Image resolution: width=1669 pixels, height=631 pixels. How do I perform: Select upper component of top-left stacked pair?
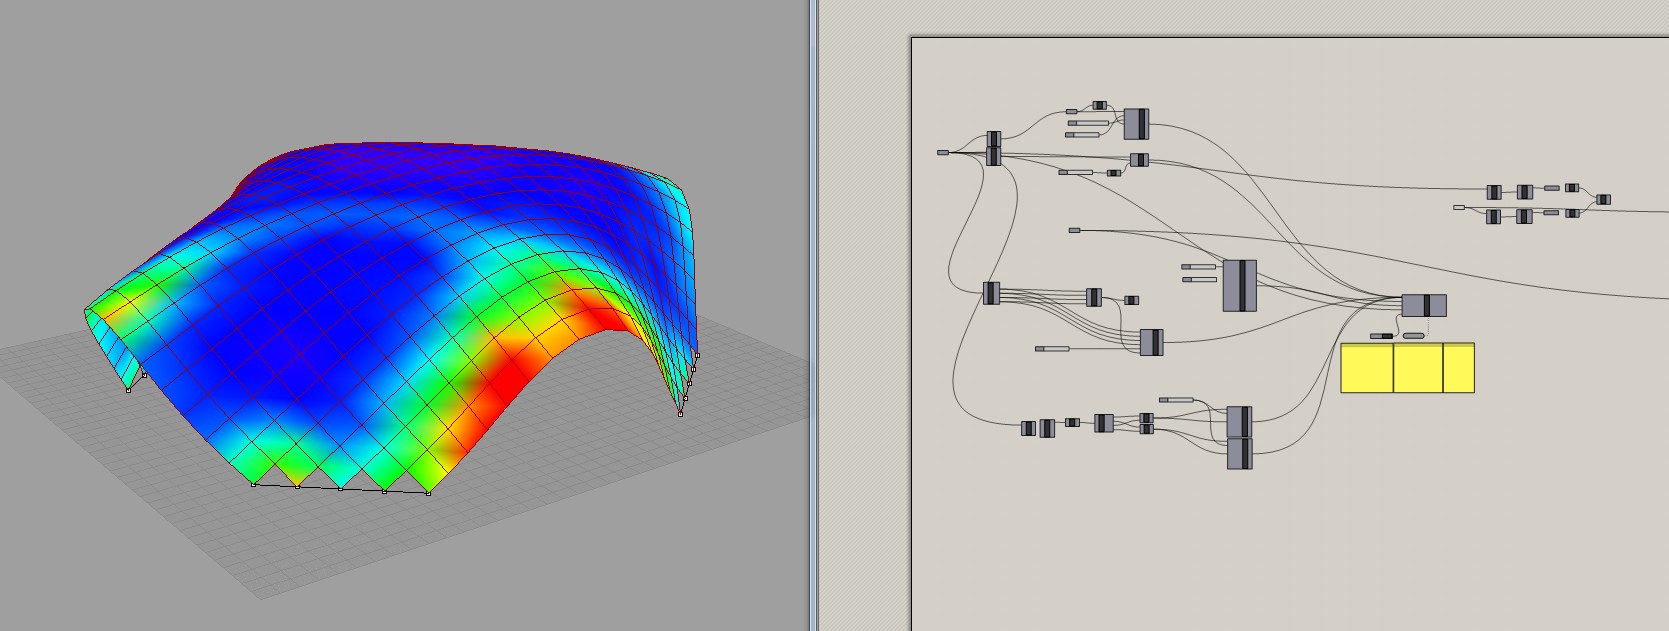click(994, 139)
